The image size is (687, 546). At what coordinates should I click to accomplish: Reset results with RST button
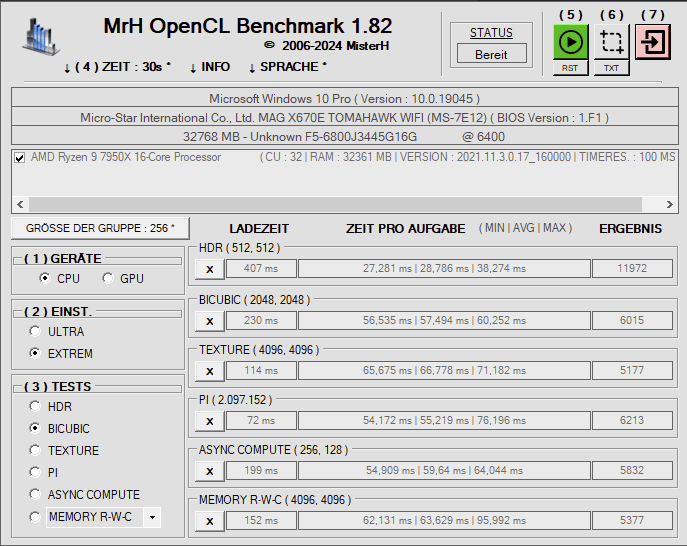(x=570, y=68)
